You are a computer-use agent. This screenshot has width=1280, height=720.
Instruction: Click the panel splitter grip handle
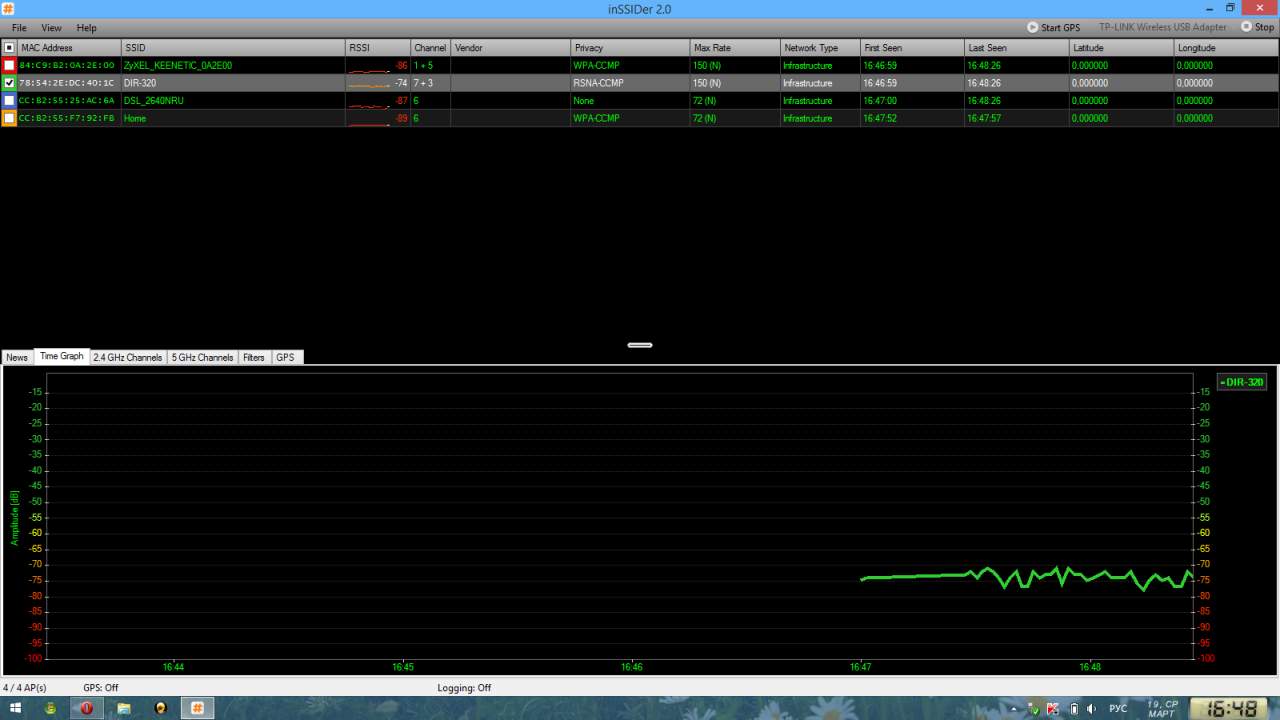(x=640, y=345)
